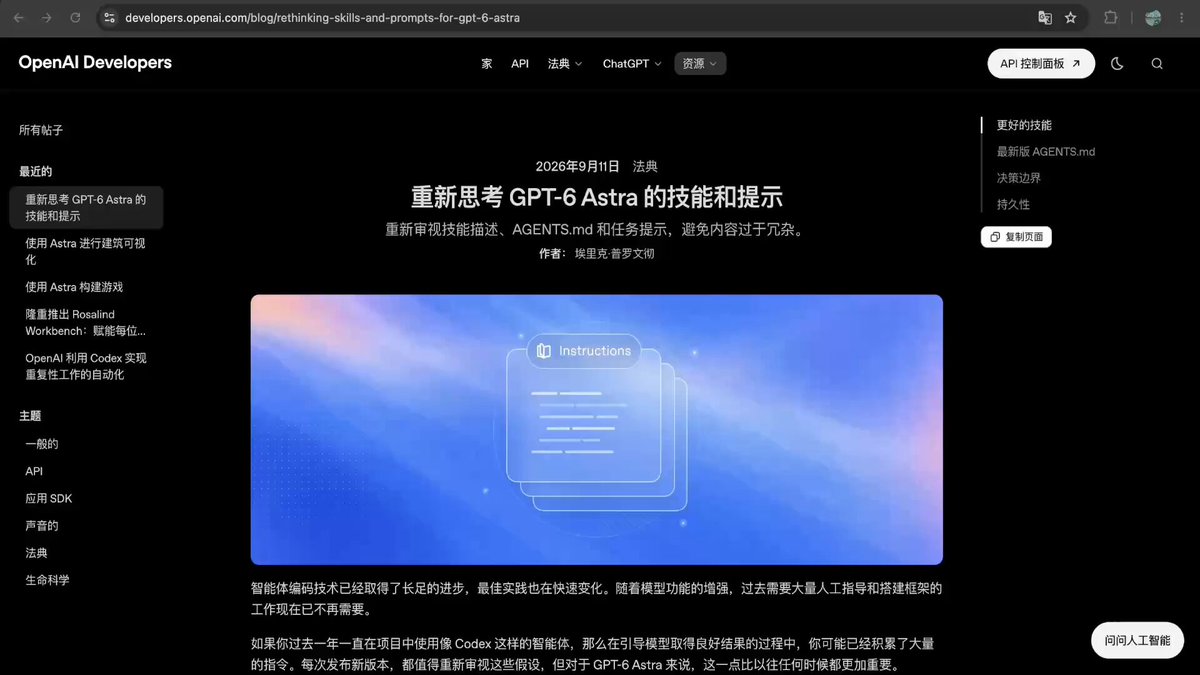Jump to 最新版 AGENTS.md section
1200x675 pixels.
coord(1046,151)
